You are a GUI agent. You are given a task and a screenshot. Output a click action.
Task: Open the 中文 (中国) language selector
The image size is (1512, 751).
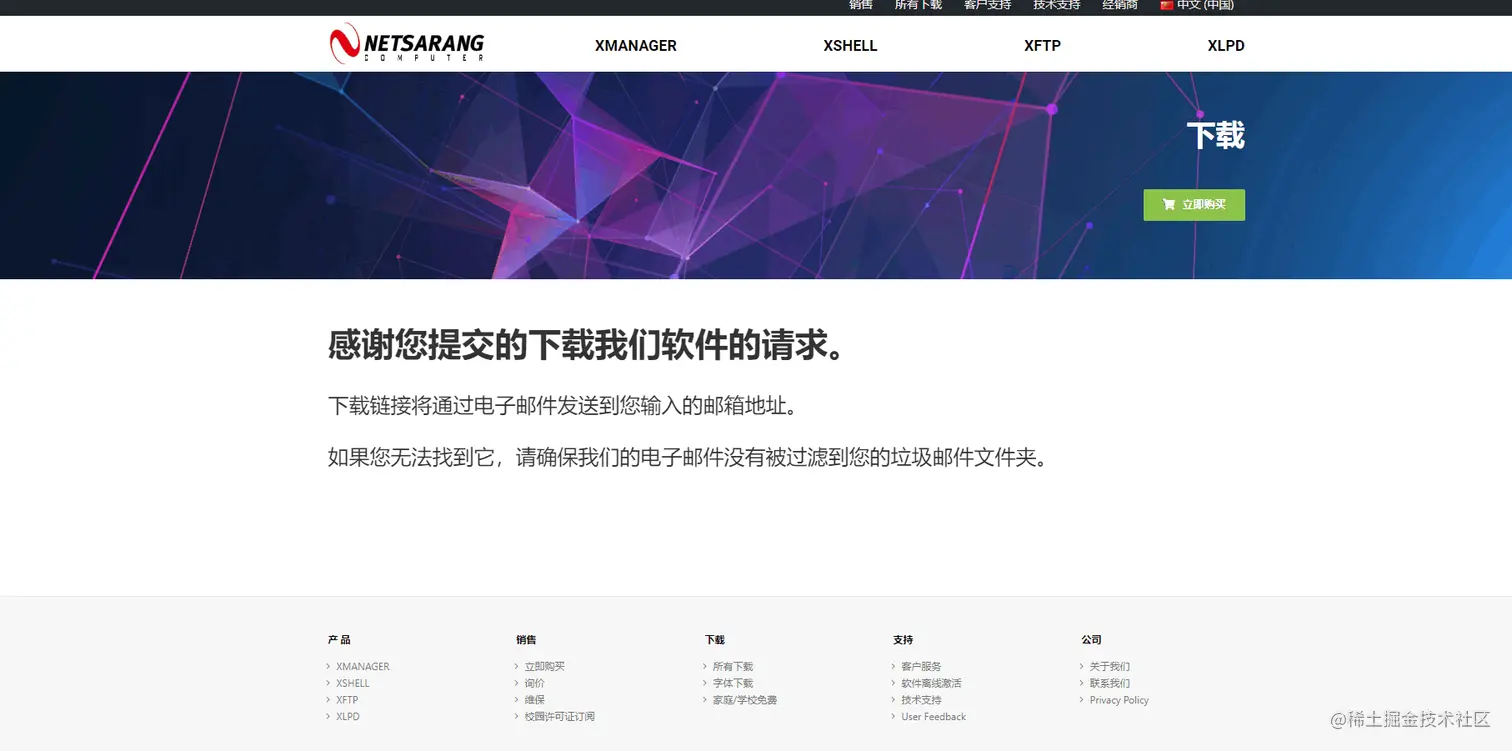(x=1203, y=5)
